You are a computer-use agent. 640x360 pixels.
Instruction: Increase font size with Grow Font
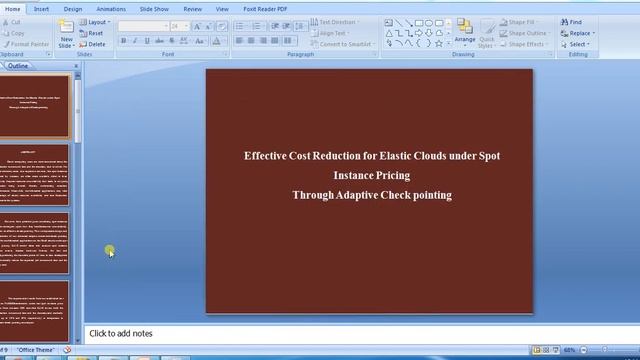(197, 27)
